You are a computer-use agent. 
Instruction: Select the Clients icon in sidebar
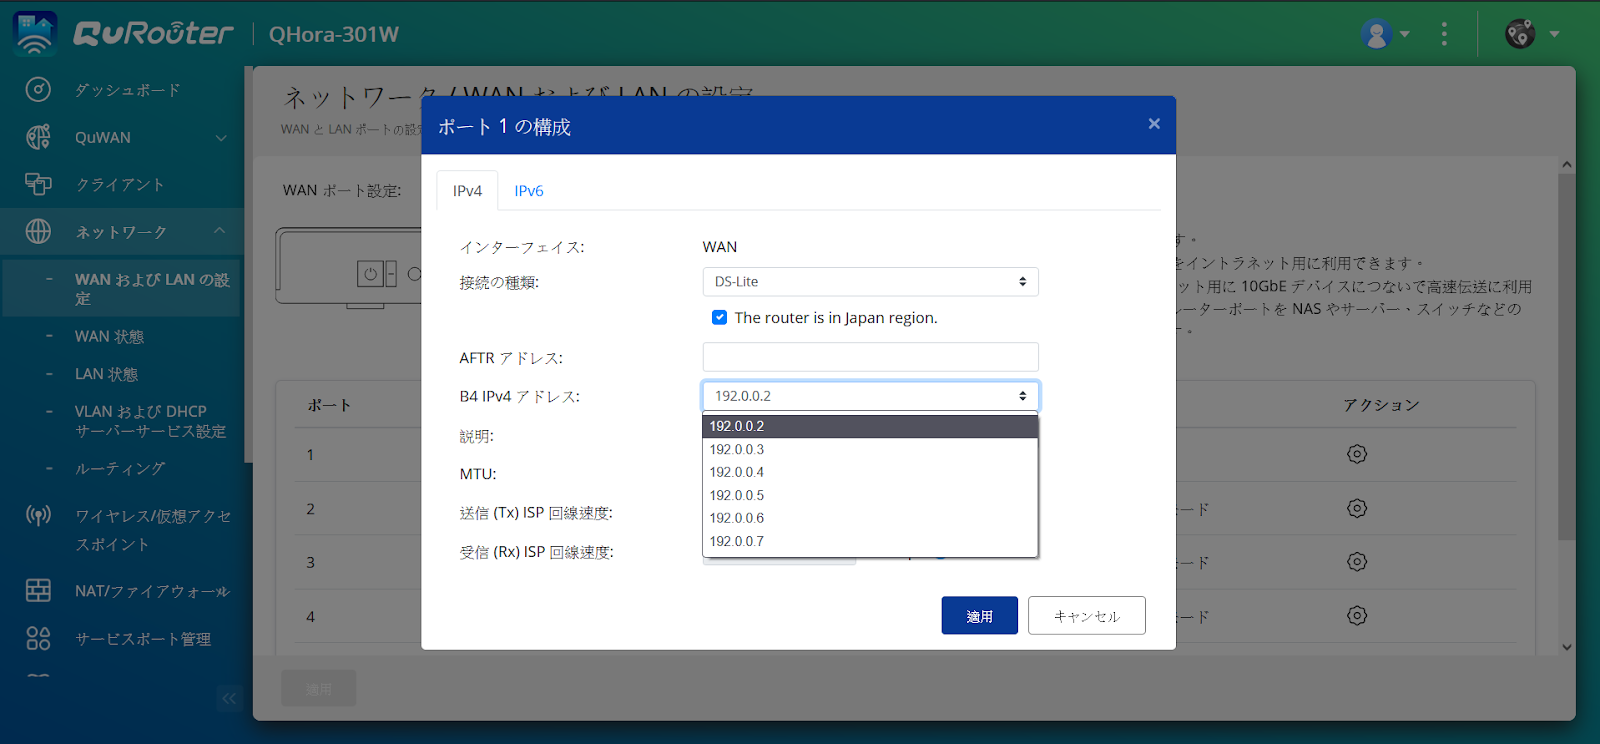38,184
